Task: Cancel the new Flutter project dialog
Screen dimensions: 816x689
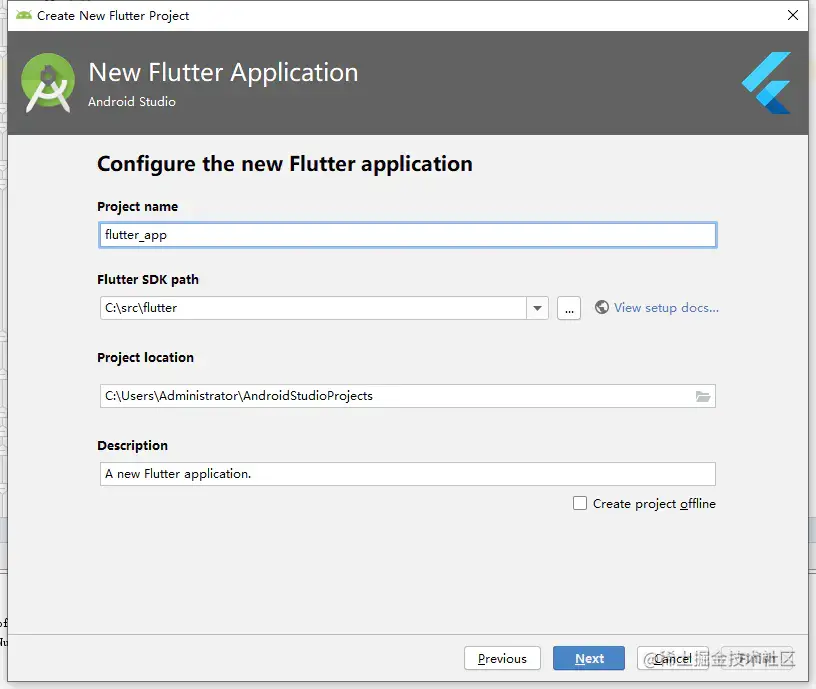Action: 673,658
